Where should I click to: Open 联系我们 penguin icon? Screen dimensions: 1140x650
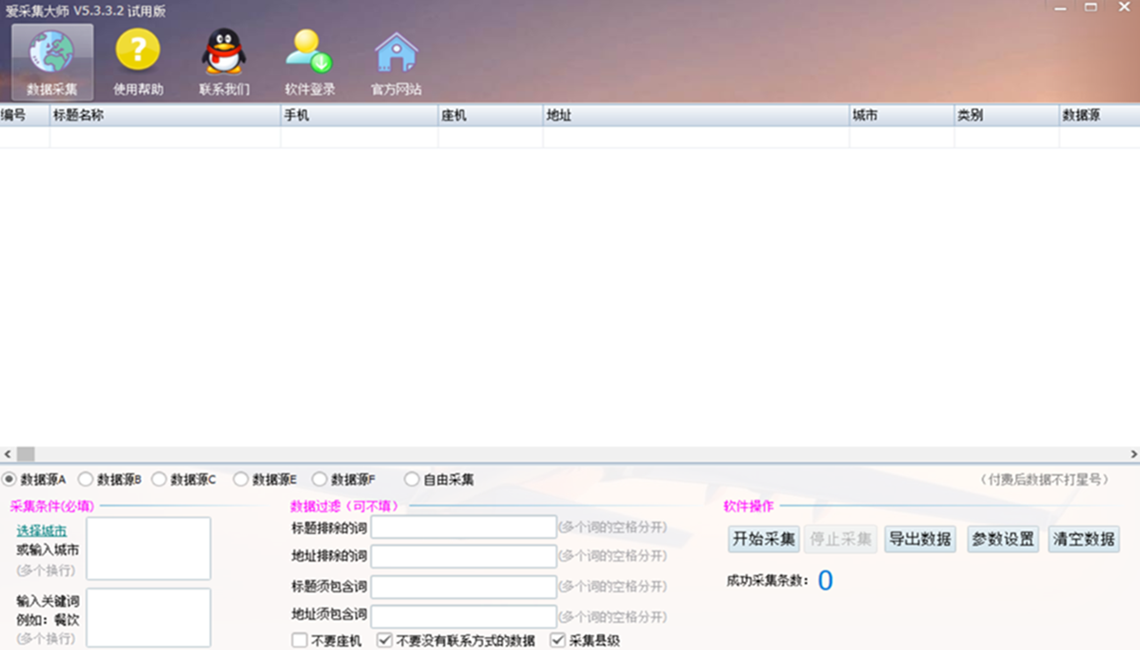tap(224, 52)
